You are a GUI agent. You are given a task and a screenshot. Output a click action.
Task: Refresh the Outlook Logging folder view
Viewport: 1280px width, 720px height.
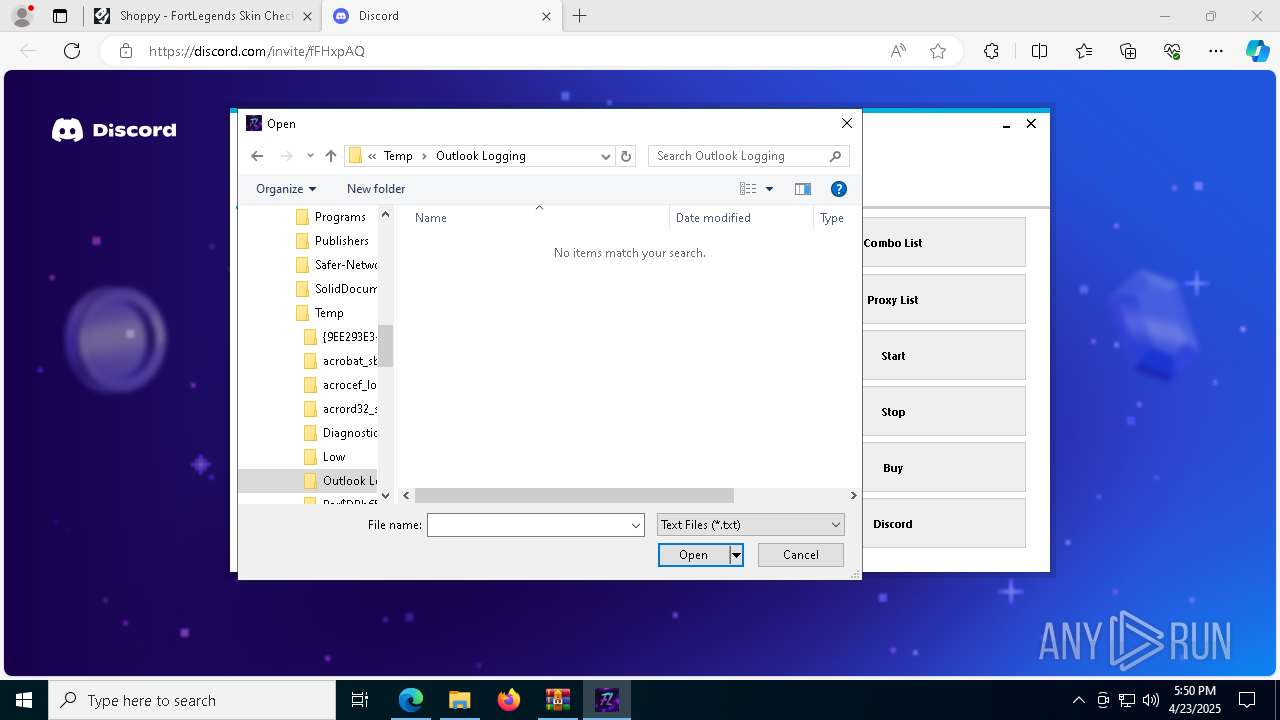click(x=626, y=156)
